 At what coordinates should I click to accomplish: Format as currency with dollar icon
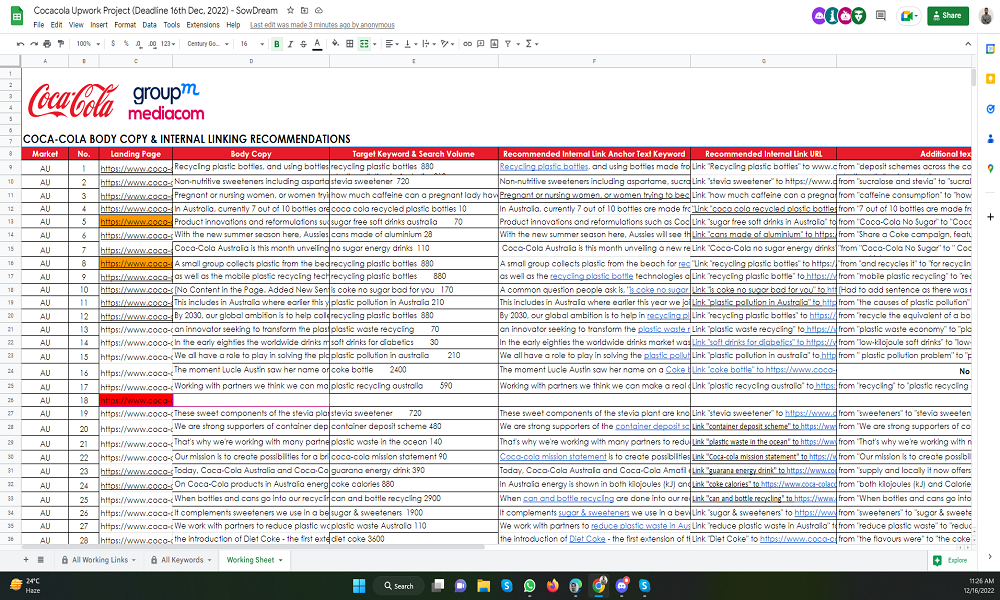coord(113,44)
